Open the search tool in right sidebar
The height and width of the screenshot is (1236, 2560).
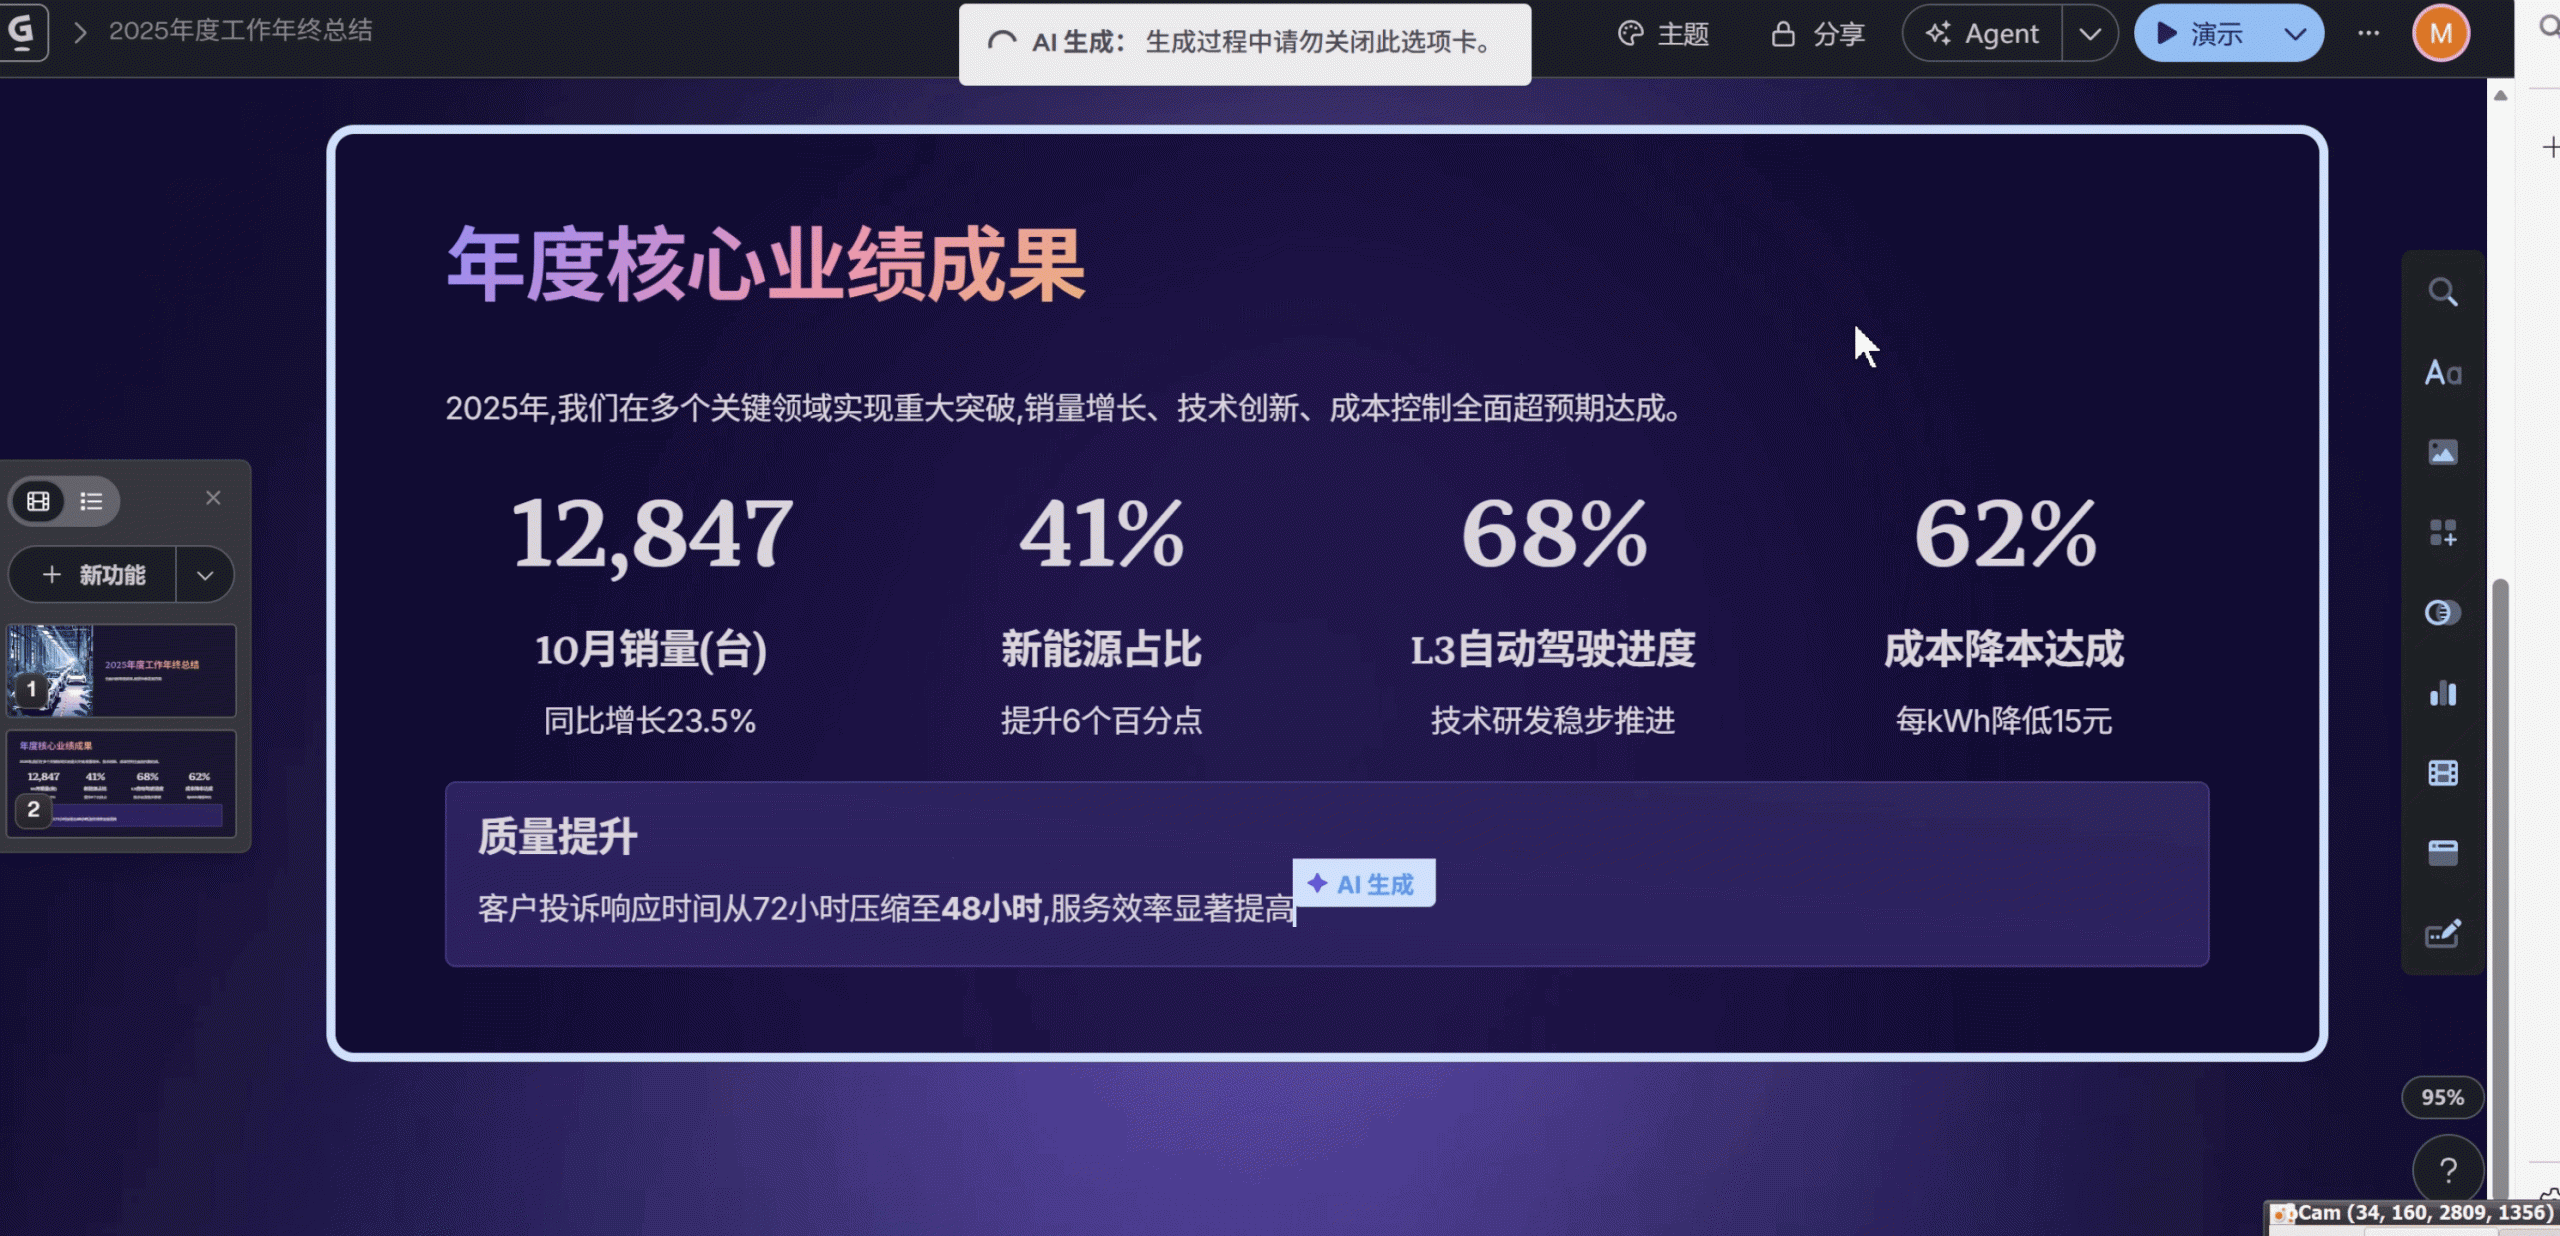[x=2443, y=292]
